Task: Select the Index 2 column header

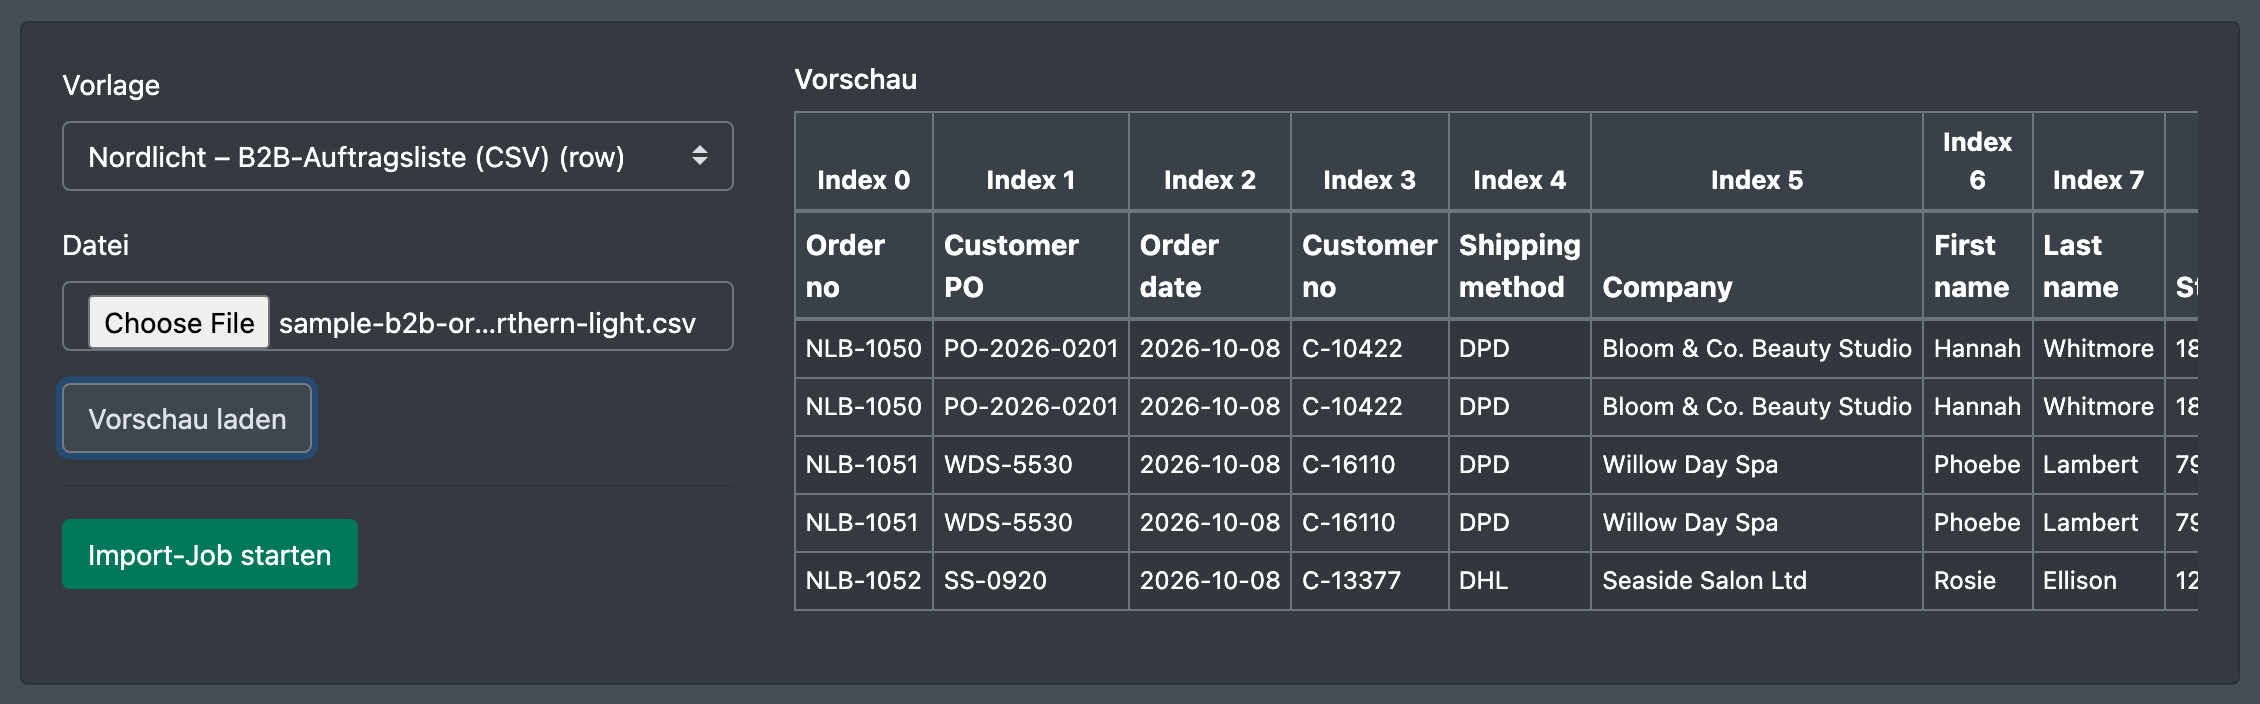Action: [1210, 162]
